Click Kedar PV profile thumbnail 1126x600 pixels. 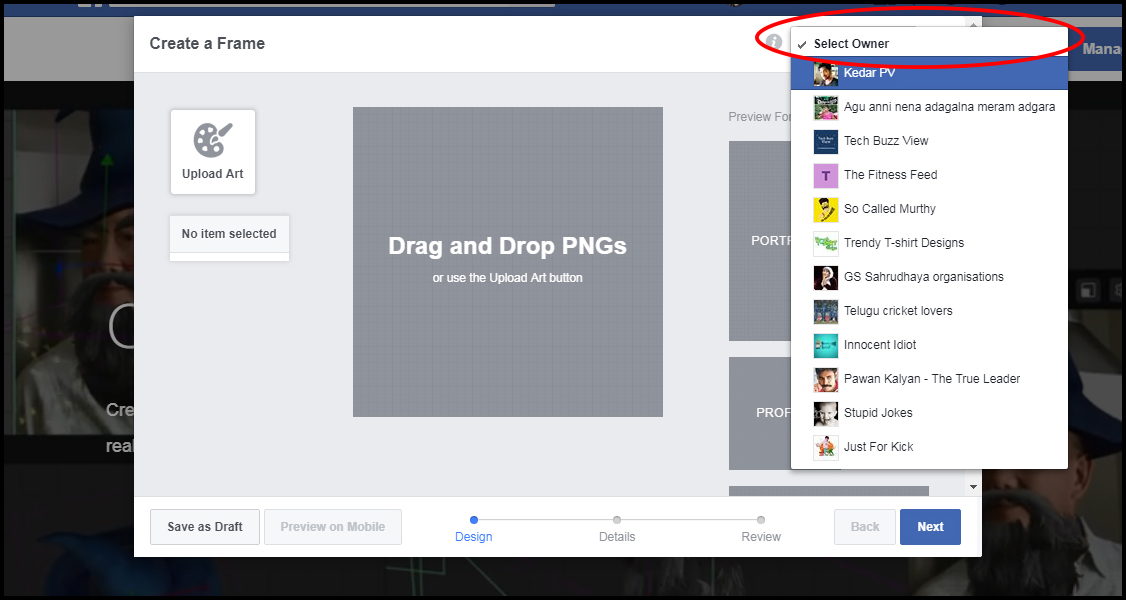[x=826, y=73]
